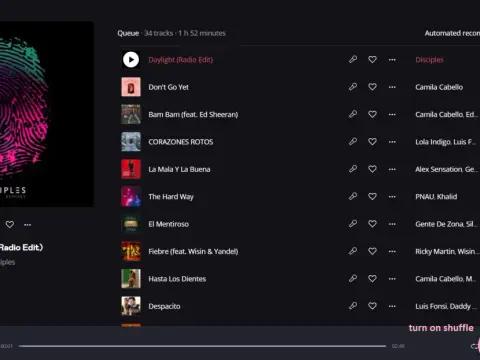Show lyrics for Daylight (Radio Edit)
This screenshot has height=360, width=480.
click(353, 60)
